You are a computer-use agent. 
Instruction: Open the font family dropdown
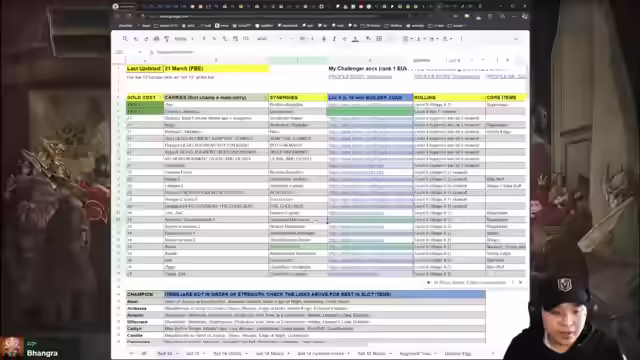[x=269, y=39]
